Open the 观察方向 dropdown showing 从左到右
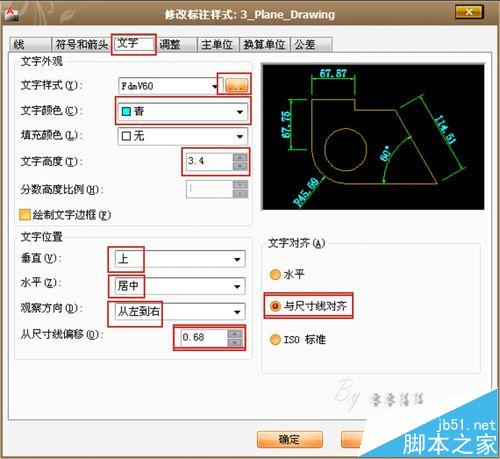Image resolution: width=500 pixels, height=459 pixels. coord(180,312)
